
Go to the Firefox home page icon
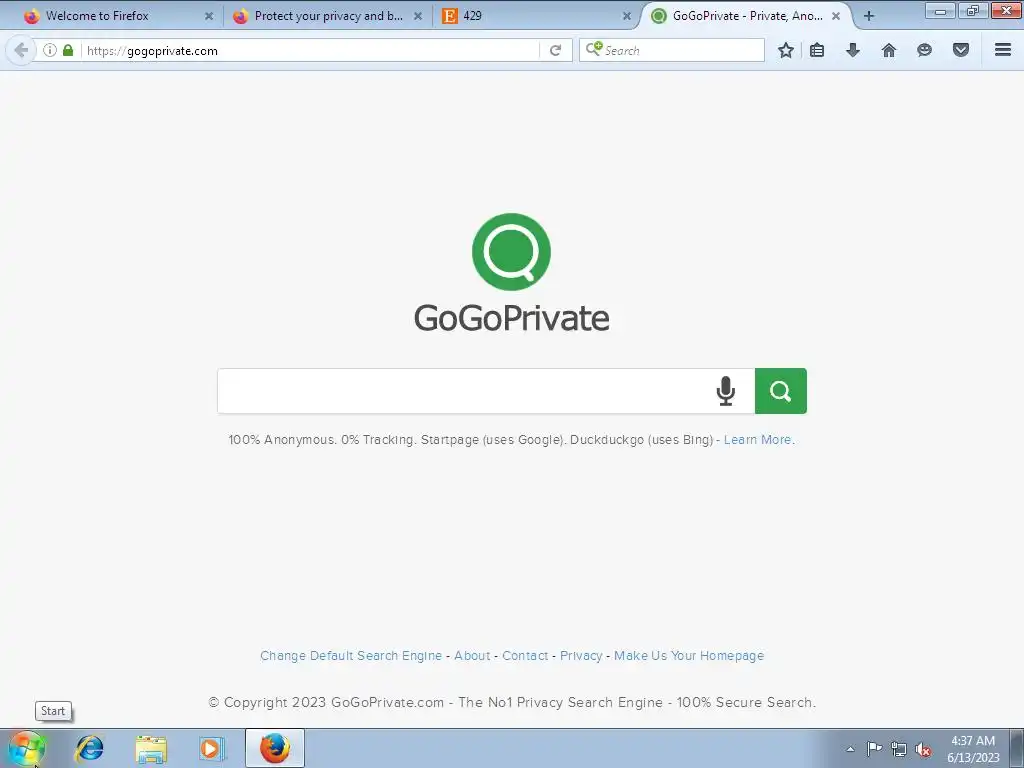point(889,50)
